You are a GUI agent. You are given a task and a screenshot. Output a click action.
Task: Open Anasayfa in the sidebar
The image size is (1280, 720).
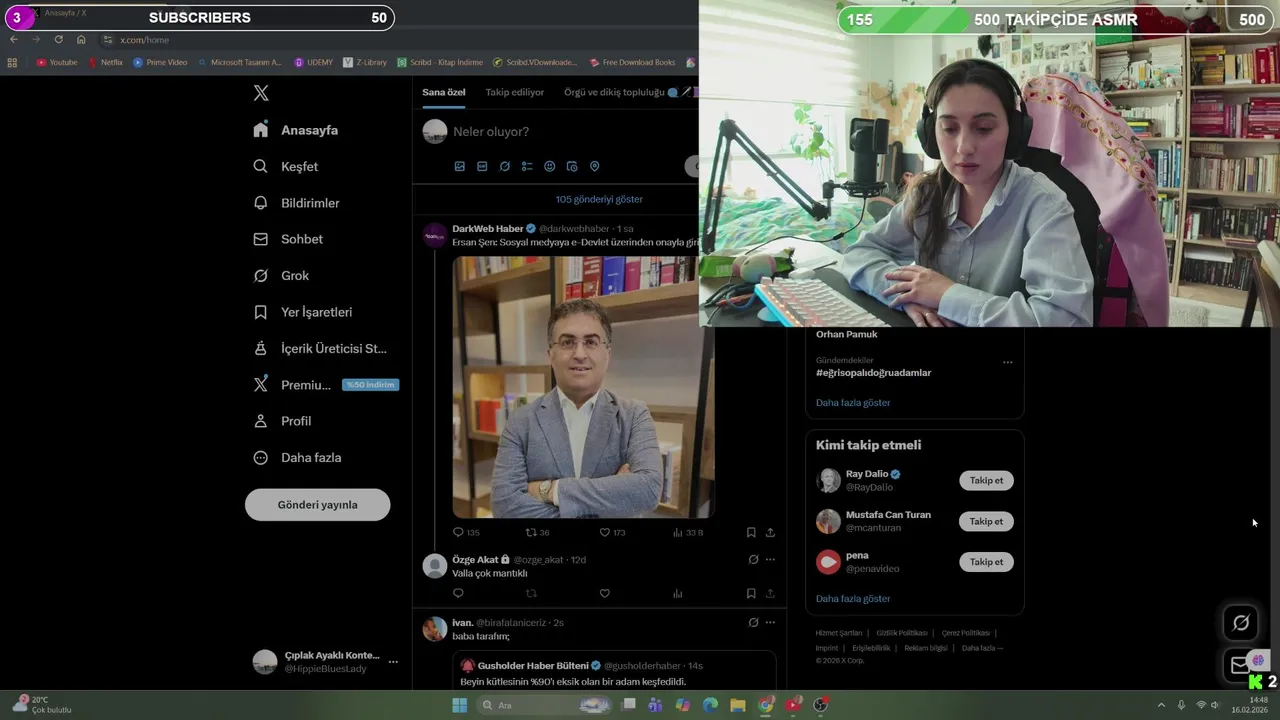click(296, 130)
